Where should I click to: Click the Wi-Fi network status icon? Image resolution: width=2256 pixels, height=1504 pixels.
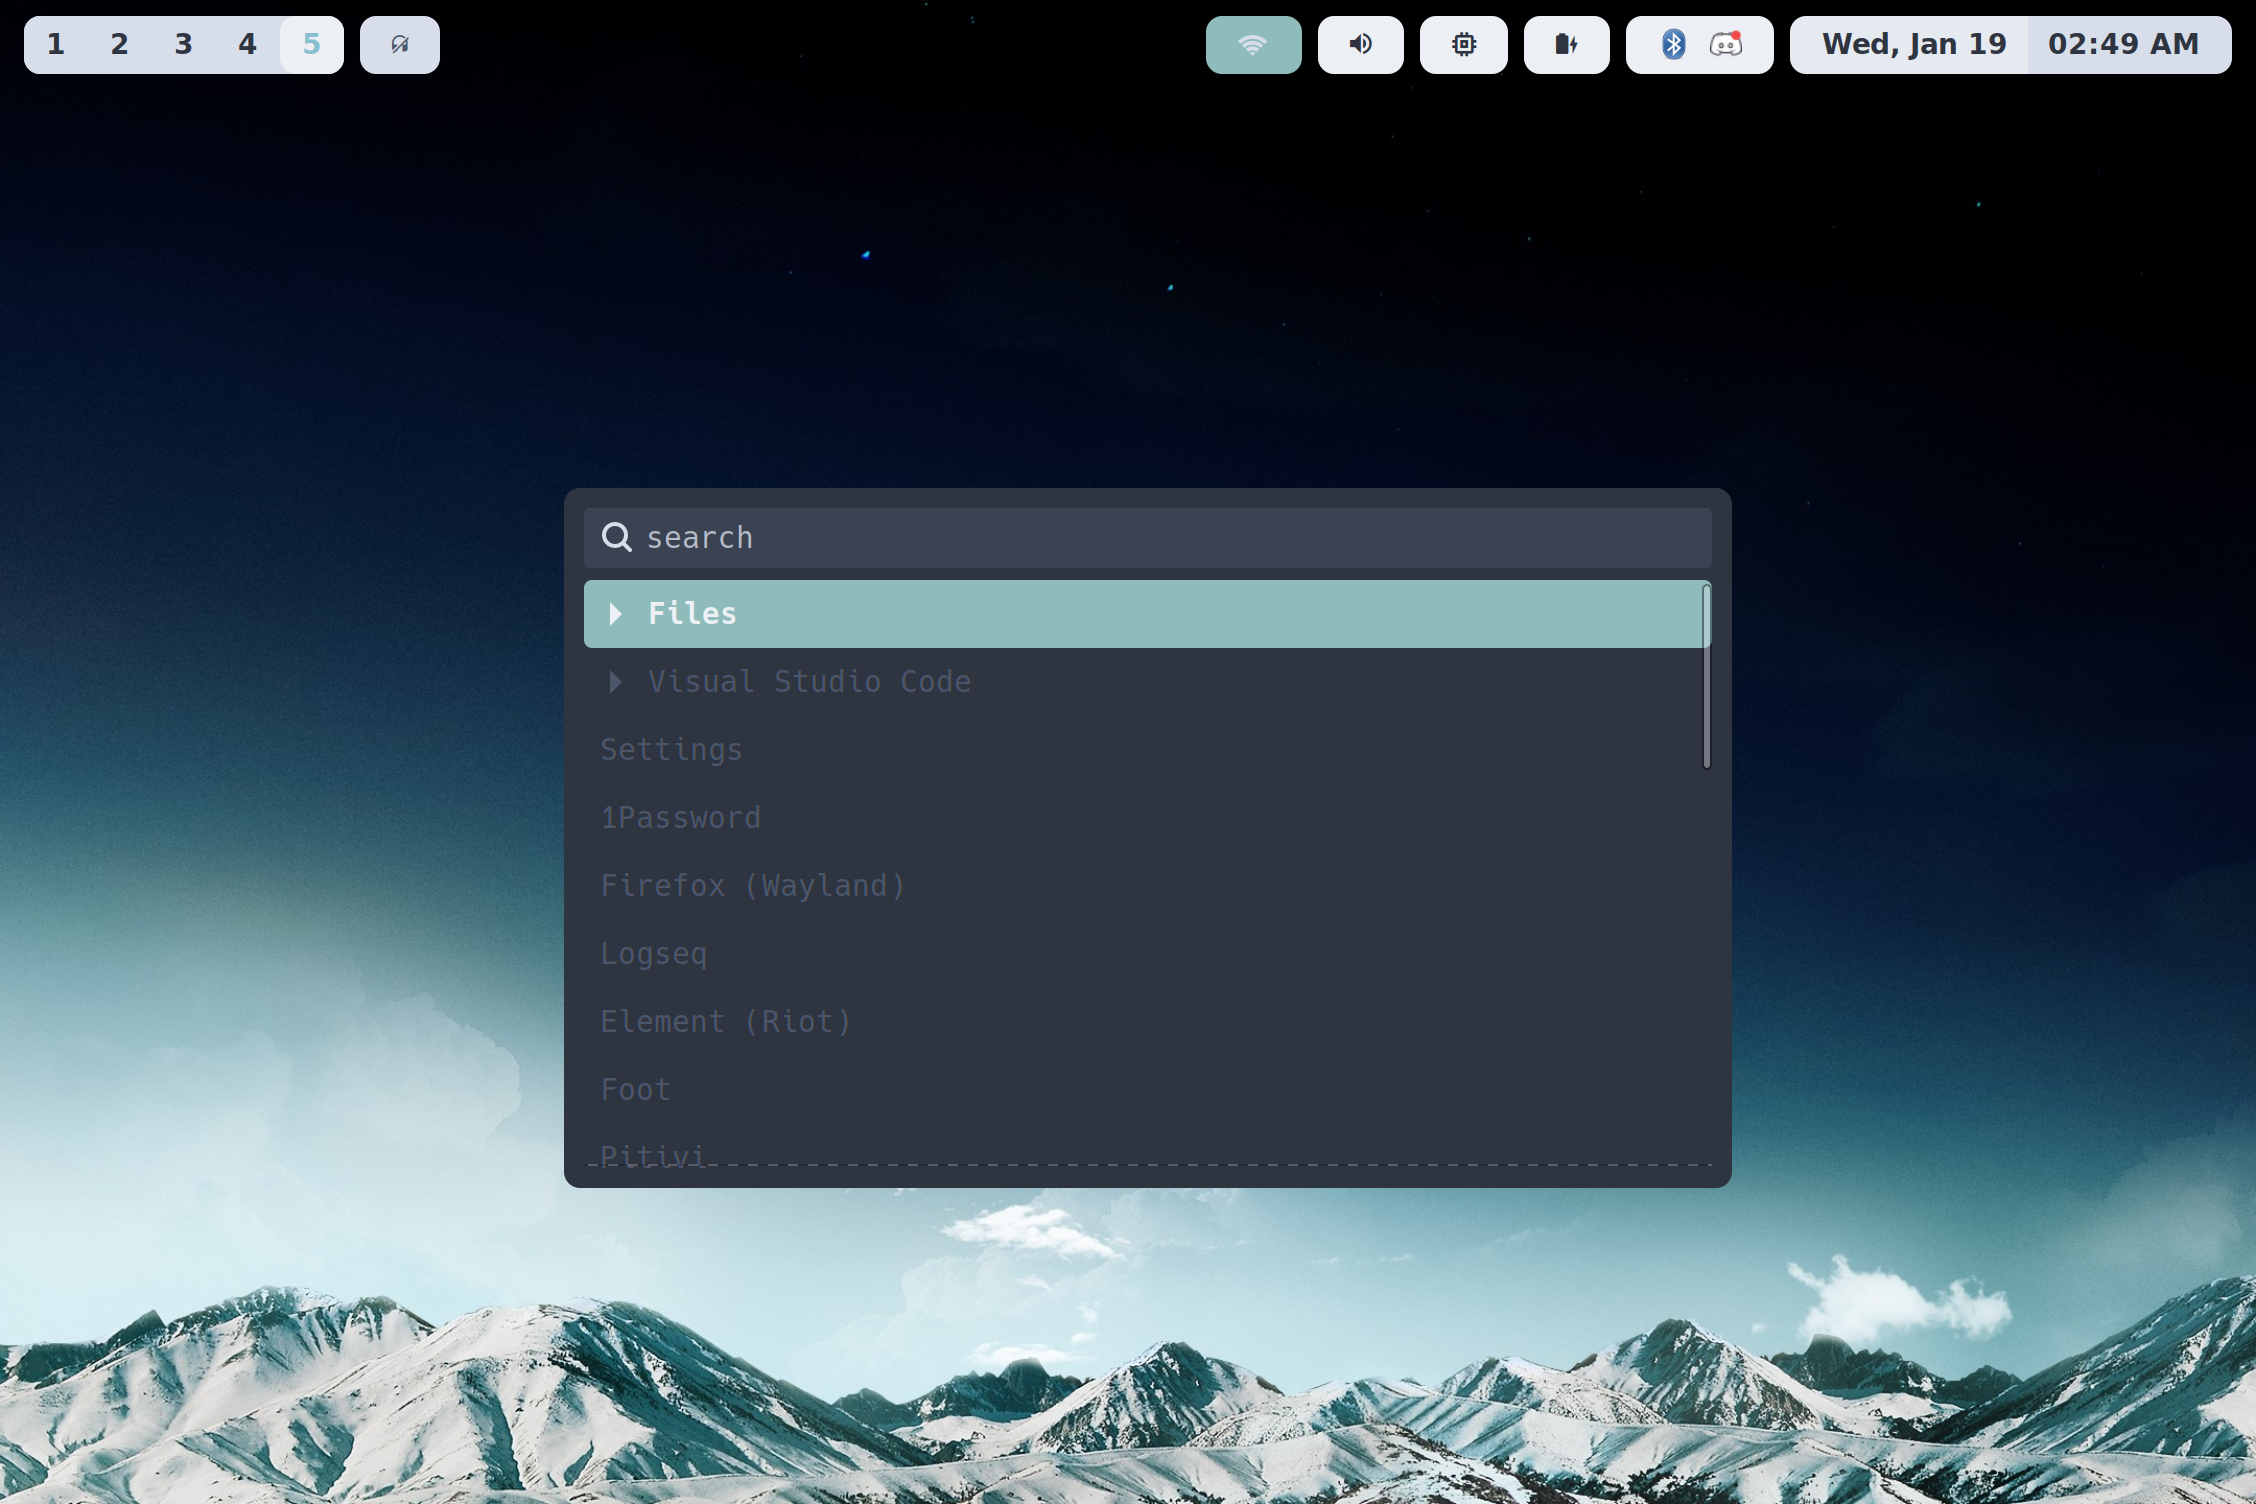(x=1252, y=45)
